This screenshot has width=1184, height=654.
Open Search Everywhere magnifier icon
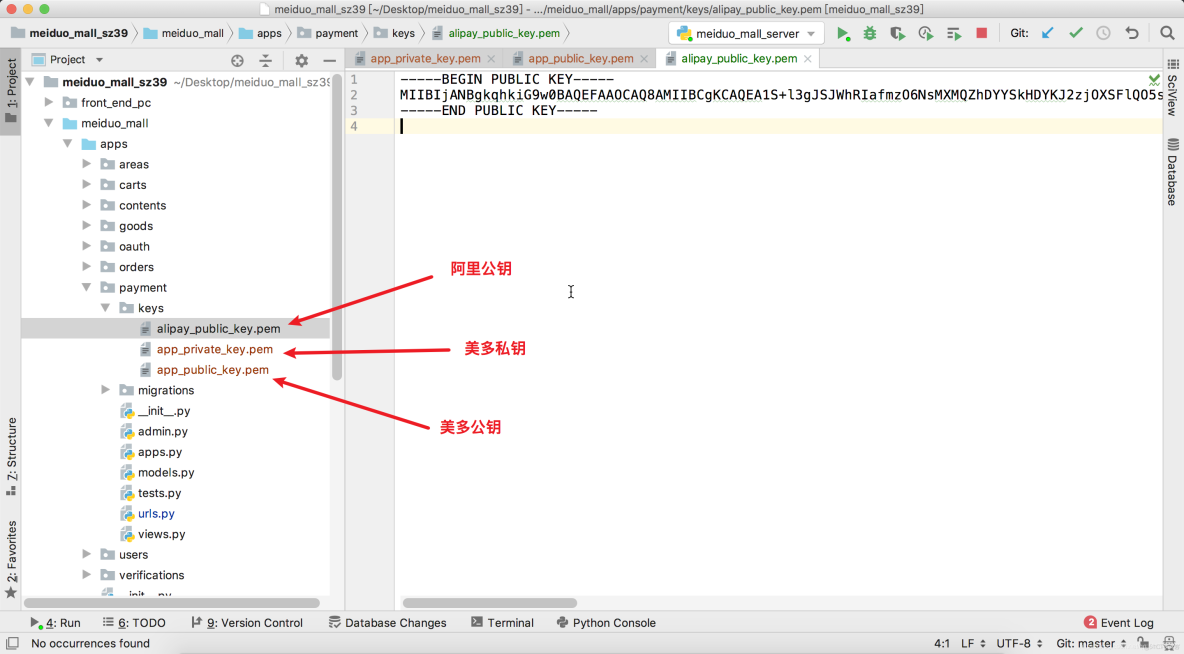pos(1167,33)
